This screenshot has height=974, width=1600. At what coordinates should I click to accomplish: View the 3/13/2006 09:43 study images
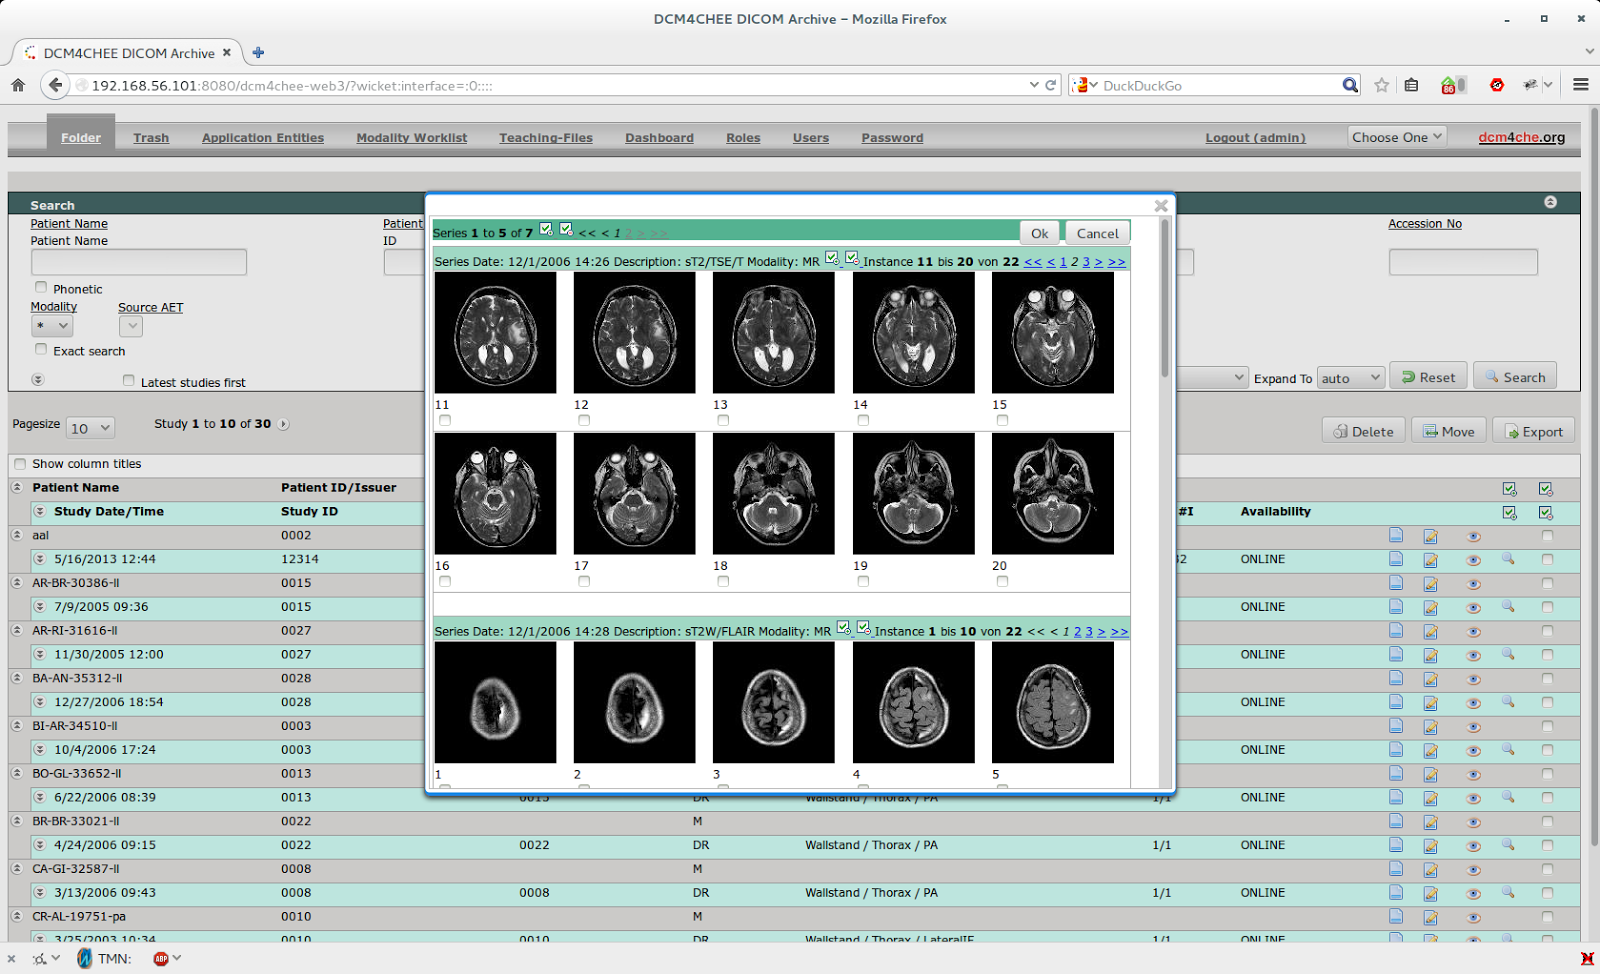tap(1473, 894)
